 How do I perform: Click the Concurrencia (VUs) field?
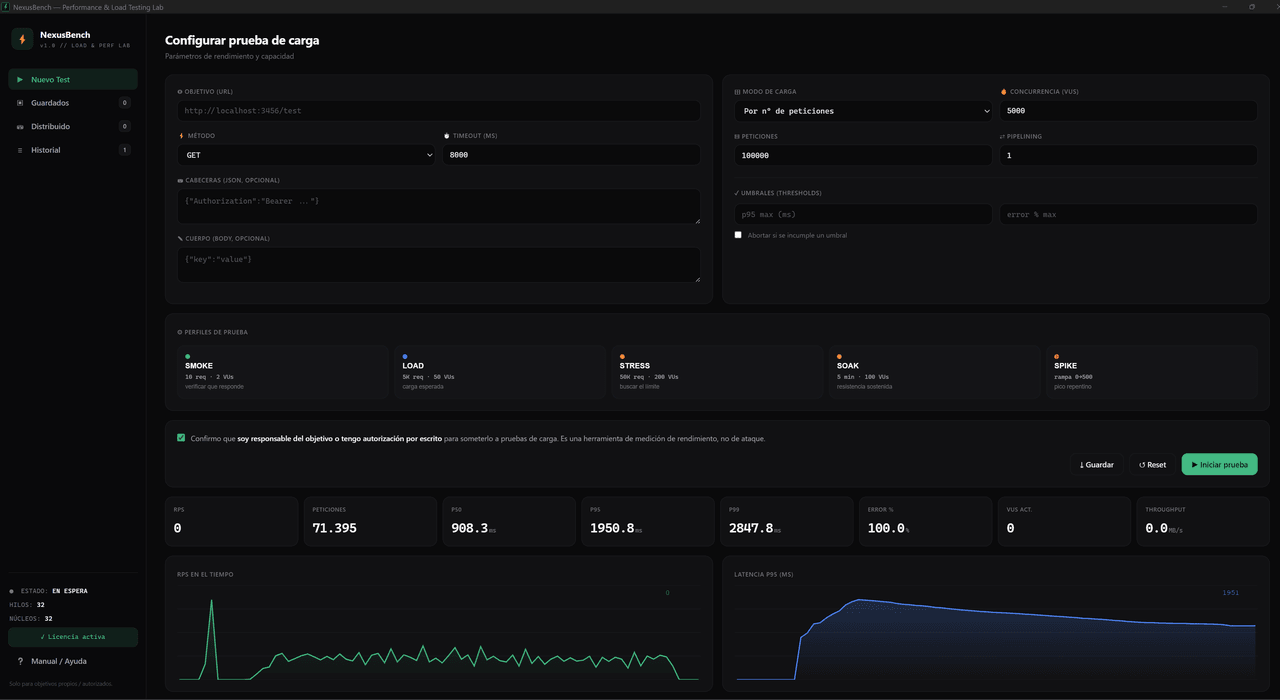[x=1128, y=111]
